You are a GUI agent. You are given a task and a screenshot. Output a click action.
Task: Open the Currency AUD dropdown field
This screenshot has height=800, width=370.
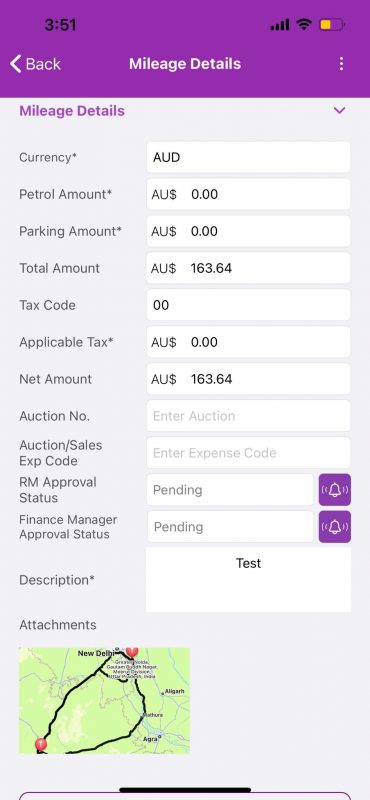click(x=249, y=157)
